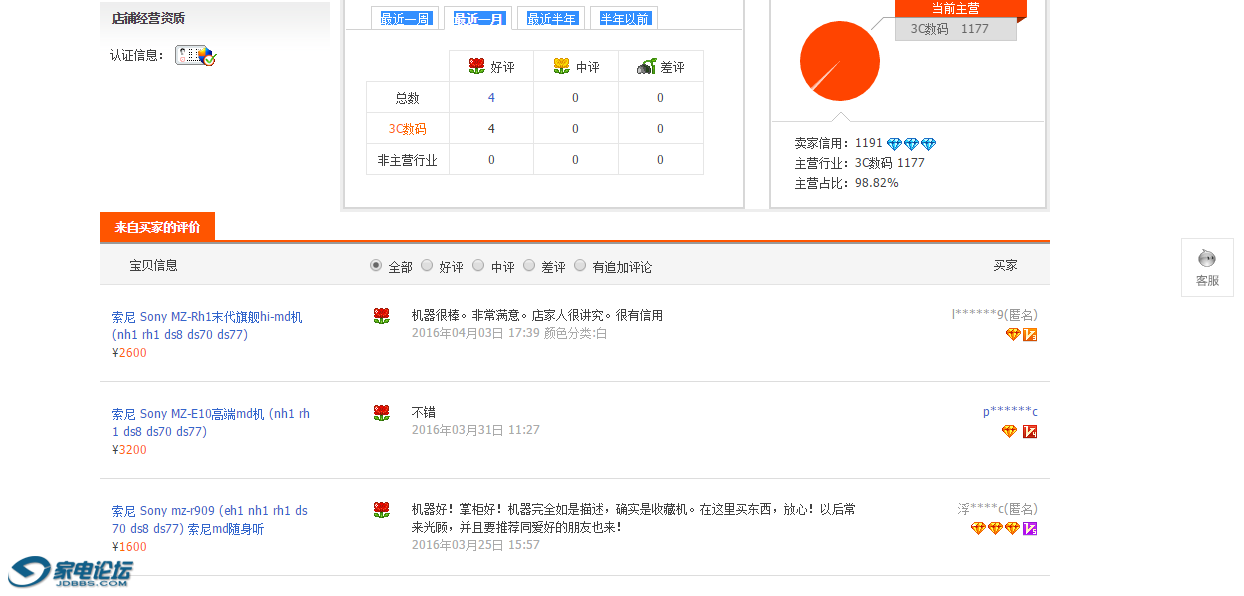Click the 主营占比 98.82% text
The image size is (1244, 596).
[846, 183]
